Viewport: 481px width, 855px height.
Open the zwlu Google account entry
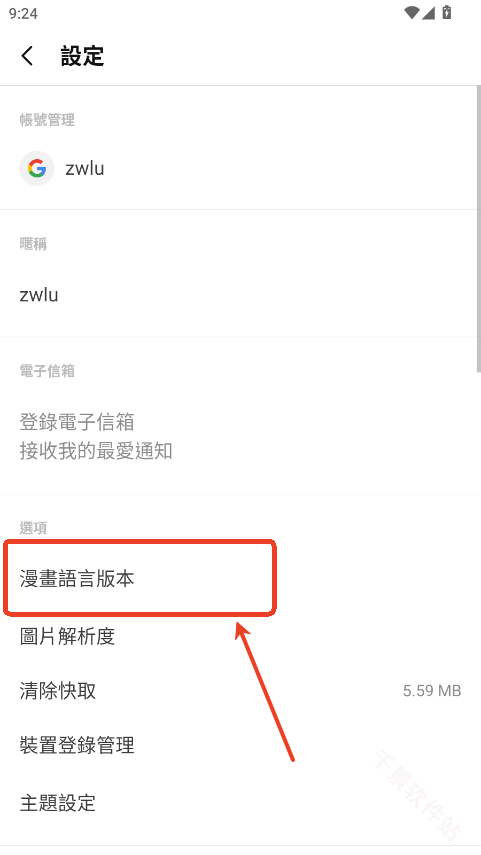point(238,168)
